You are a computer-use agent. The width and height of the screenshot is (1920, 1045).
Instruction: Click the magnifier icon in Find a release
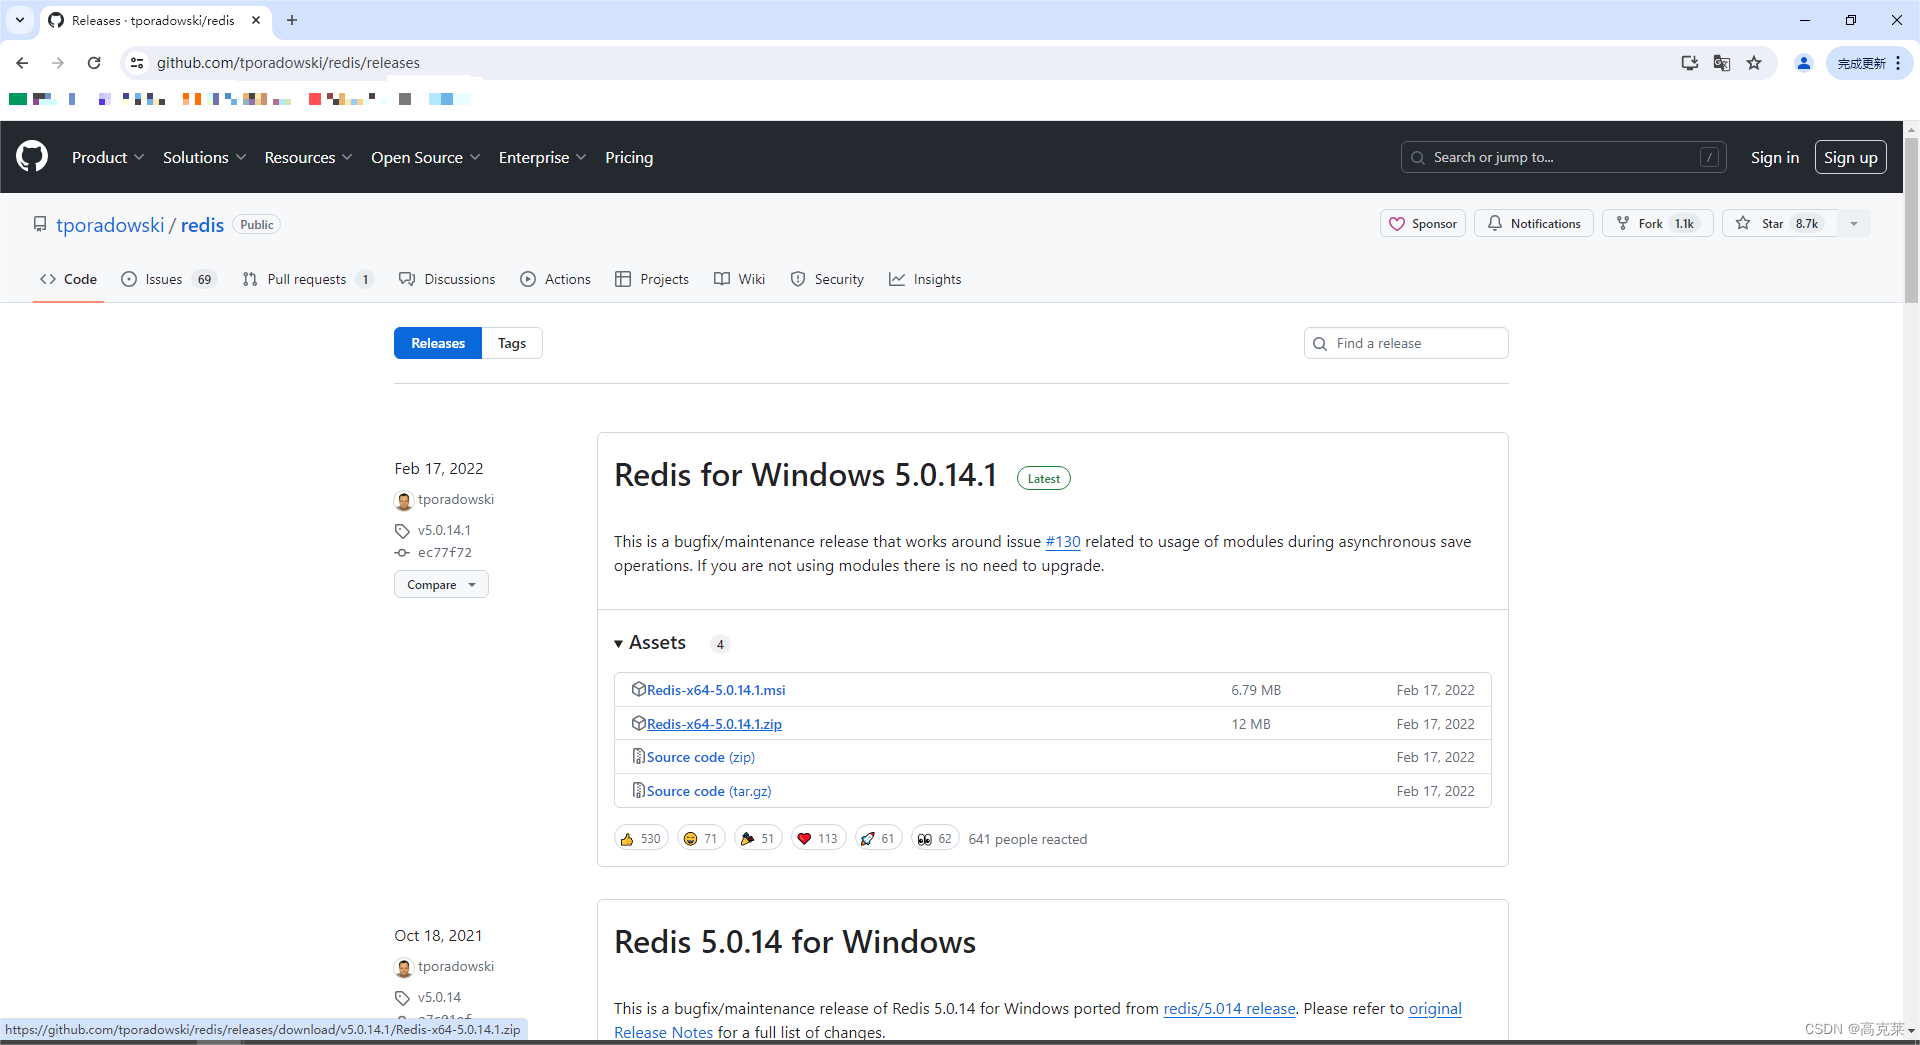tap(1320, 343)
